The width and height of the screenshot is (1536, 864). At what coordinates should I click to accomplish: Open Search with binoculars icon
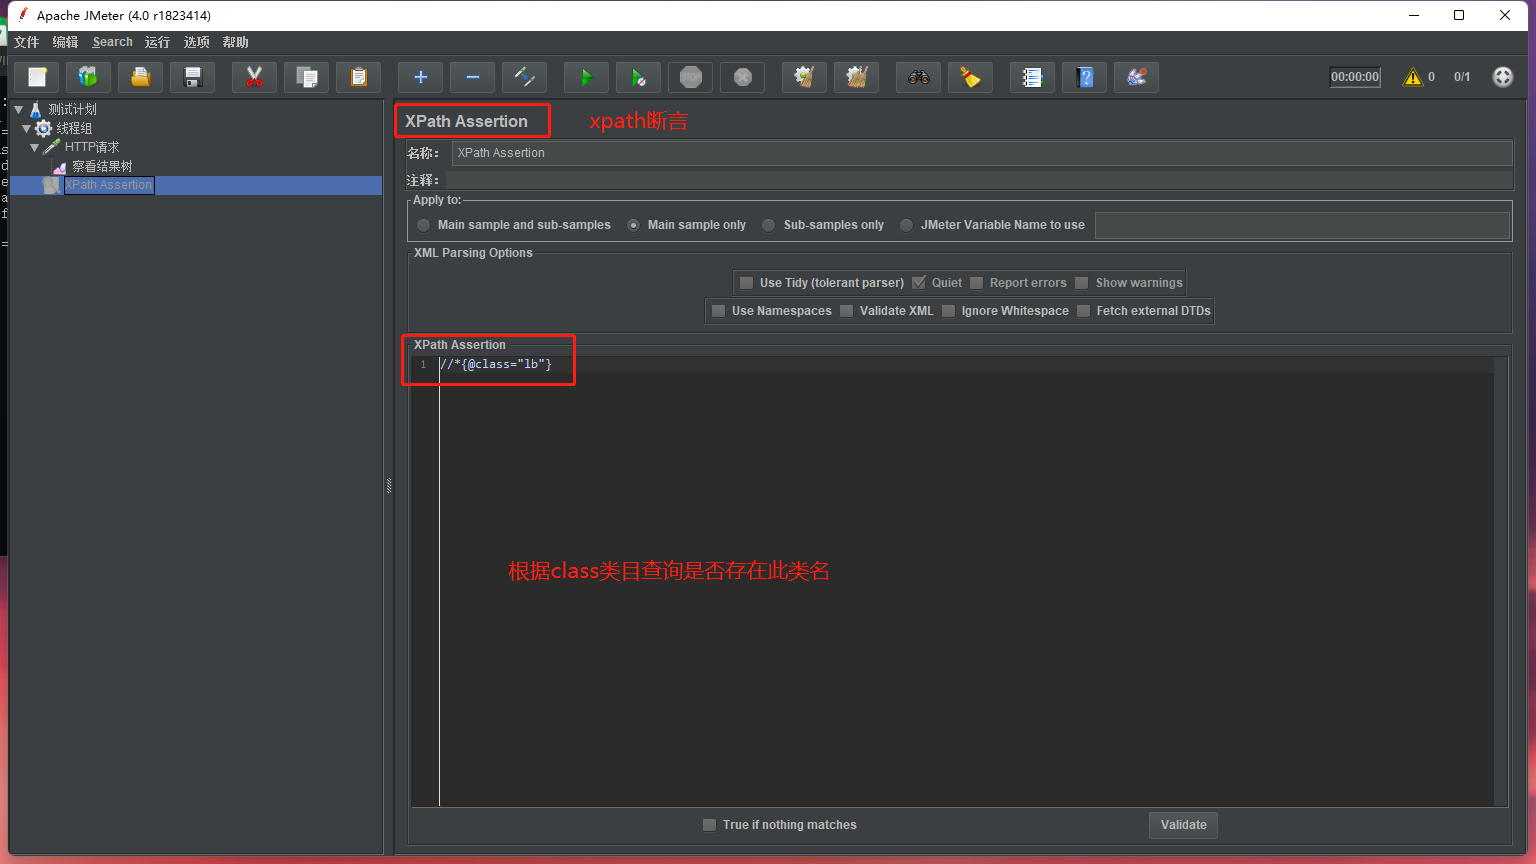pyautogui.click(x=919, y=77)
